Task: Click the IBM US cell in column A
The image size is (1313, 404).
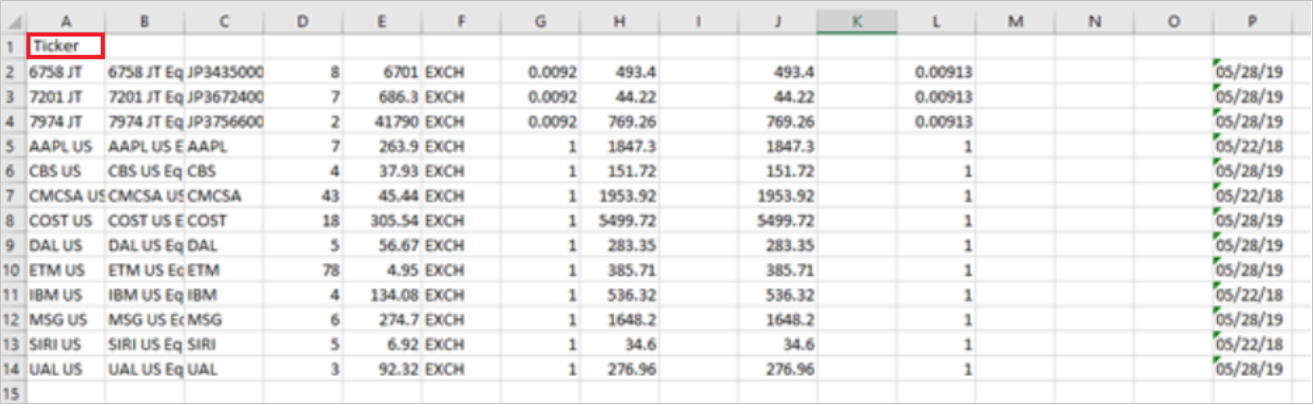Action: pyautogui.click(x=66, y=295)
